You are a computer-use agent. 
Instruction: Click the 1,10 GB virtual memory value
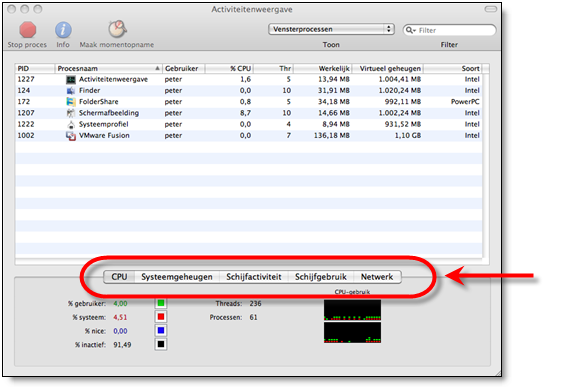(408, 135)
